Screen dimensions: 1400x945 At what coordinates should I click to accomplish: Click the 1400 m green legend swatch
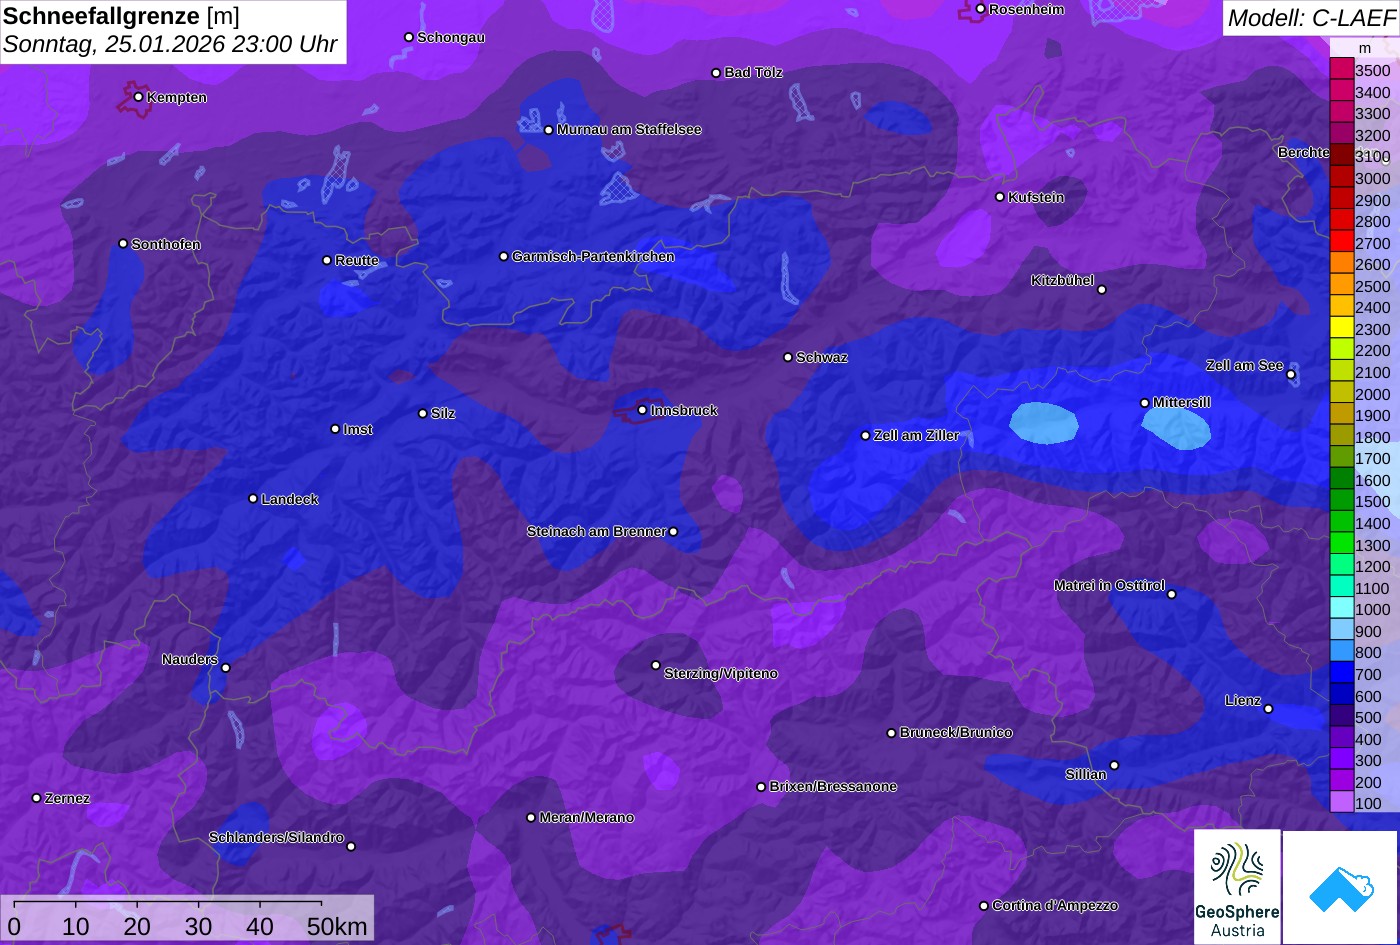pyautogui.click(x=1341, y=523)
